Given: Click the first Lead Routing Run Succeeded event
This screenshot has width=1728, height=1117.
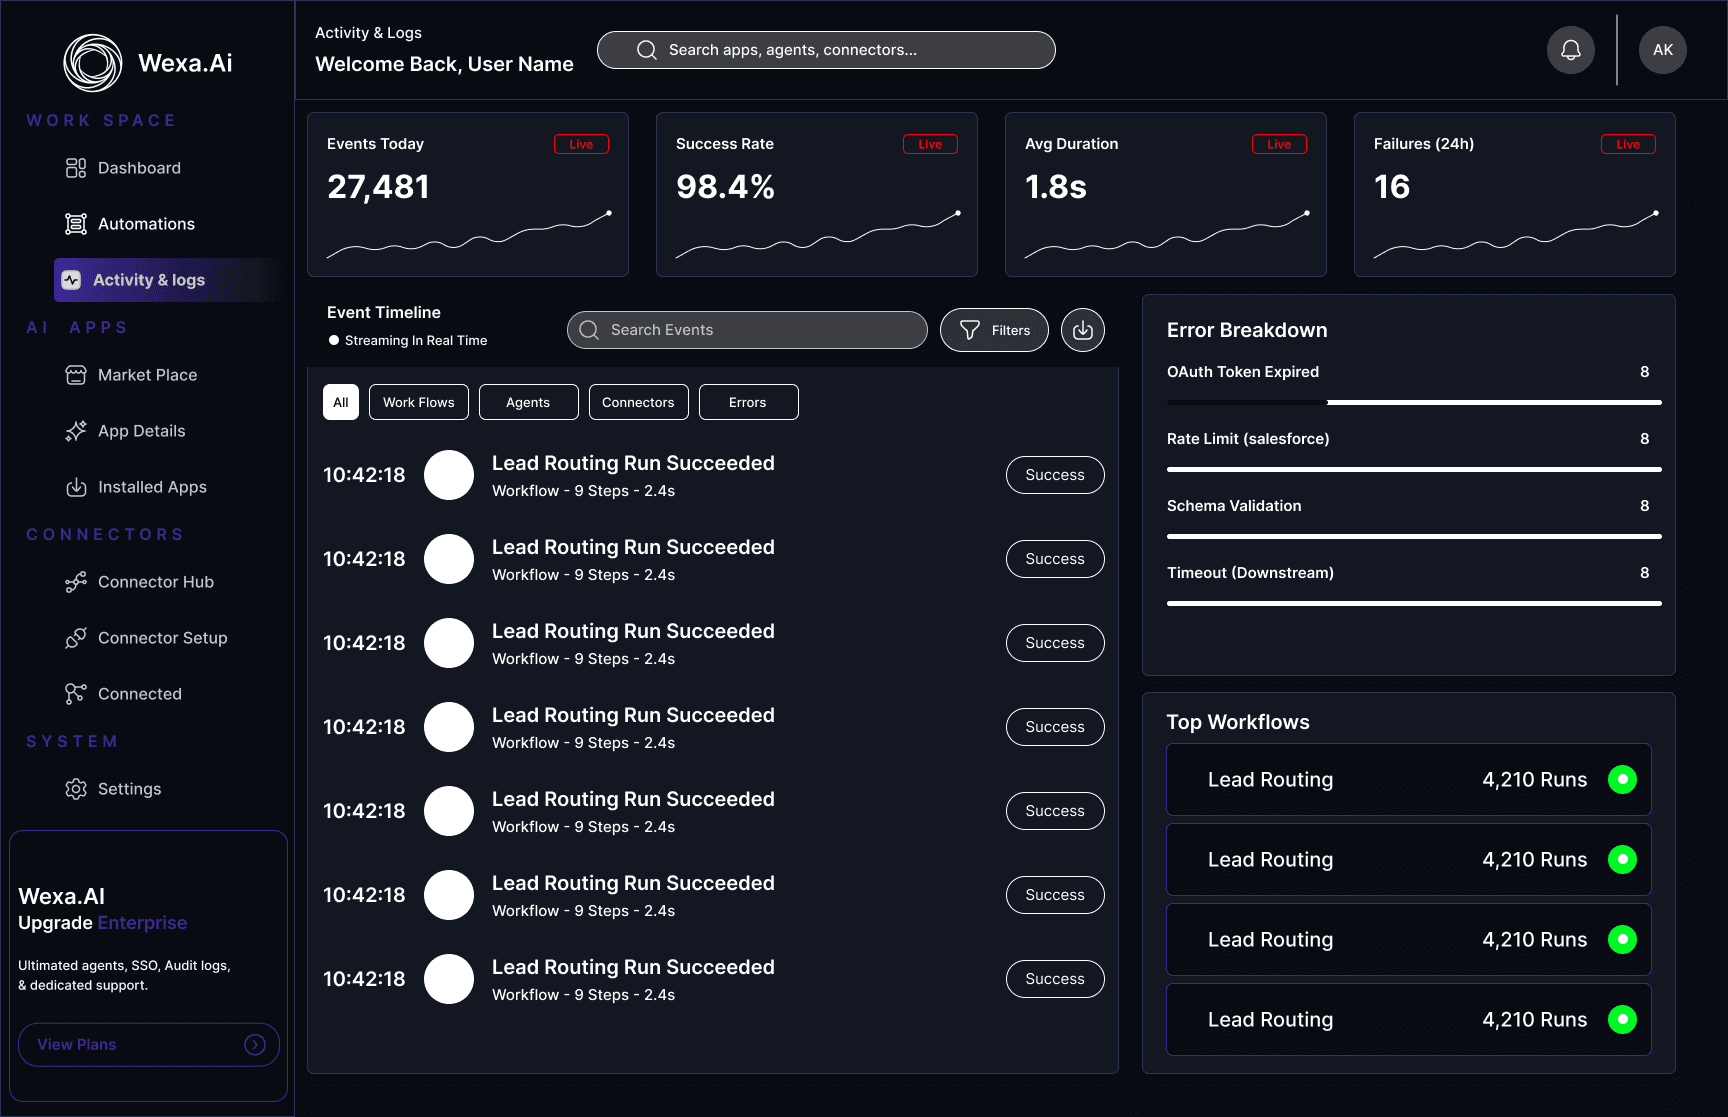Looking at the screenshot, I should [x=713, y=475].
